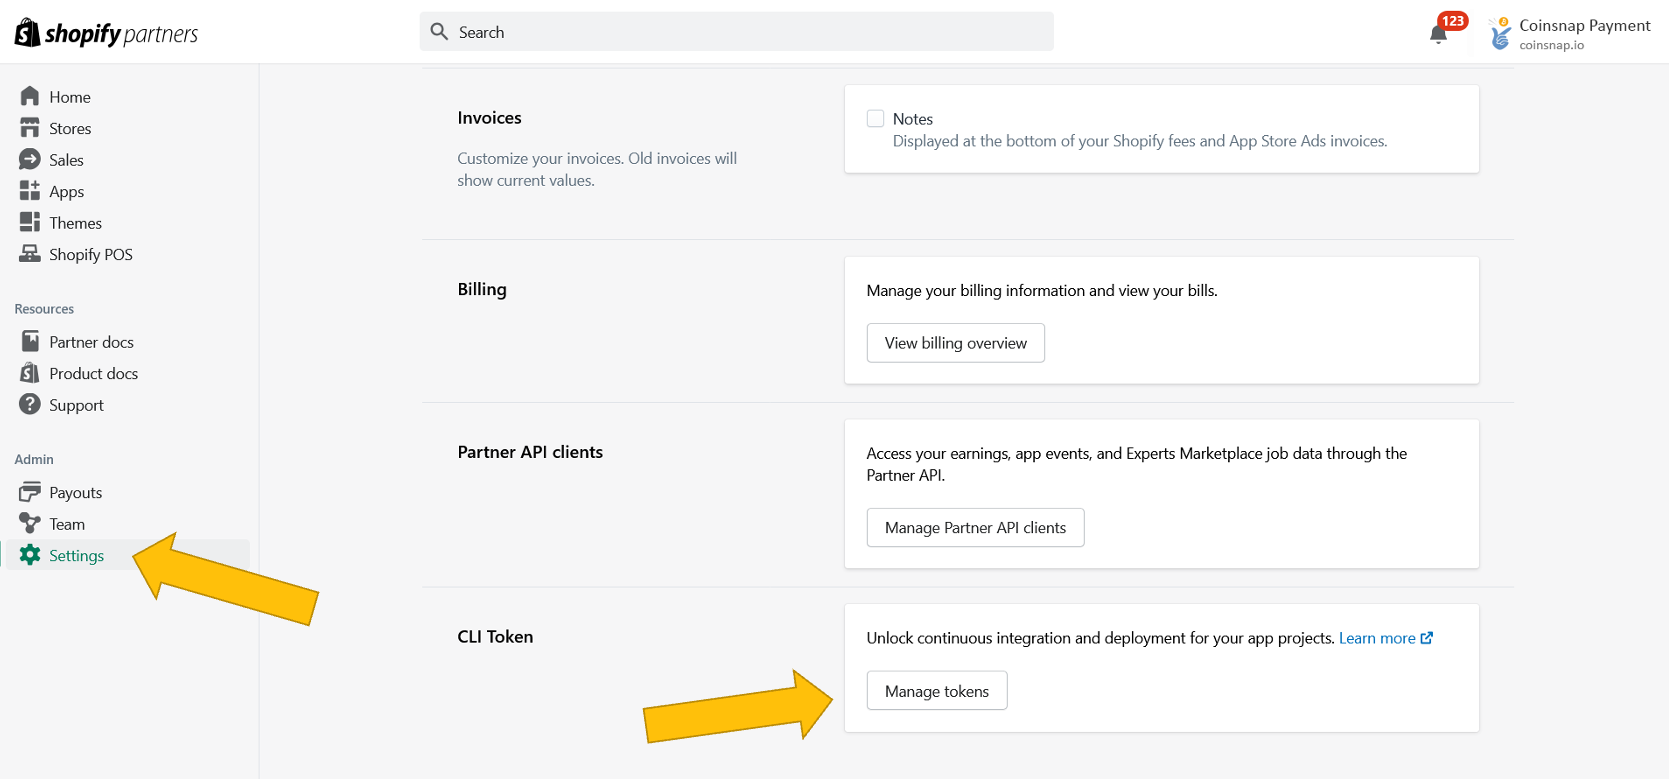Go to Support page
1669x779 pixels.
(77, 405)
